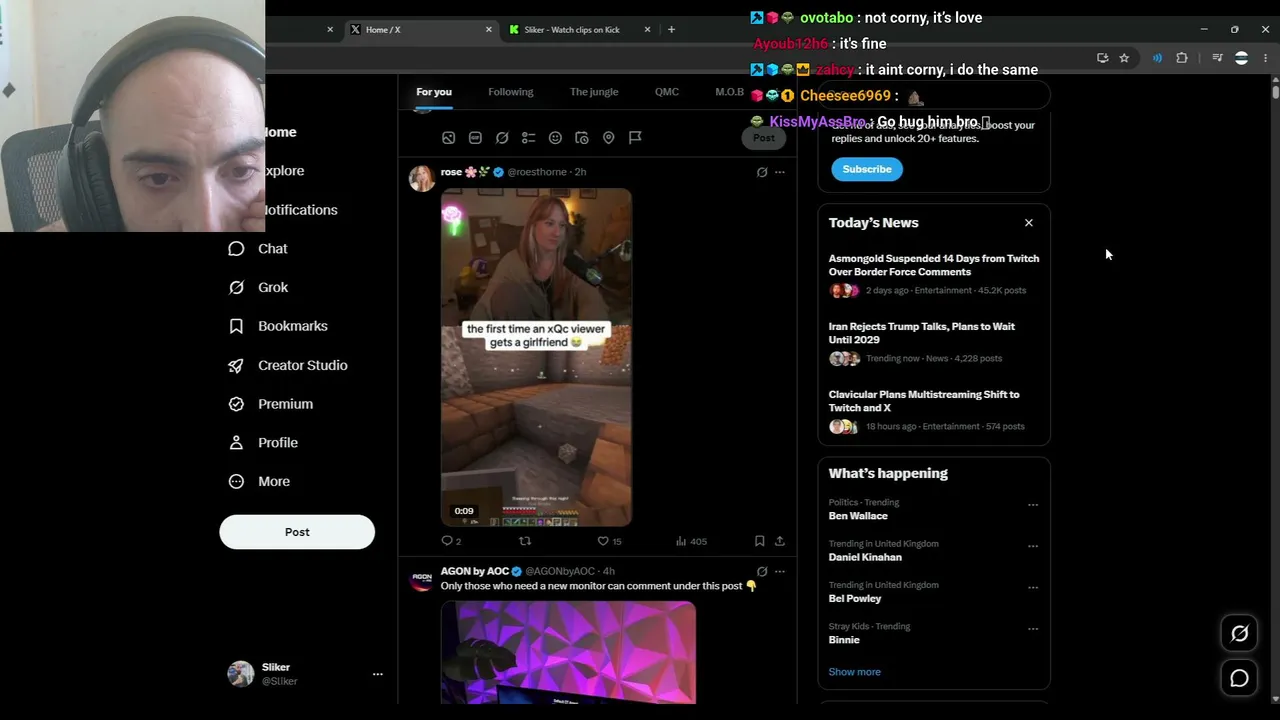Screen dimensions: 1280x720
Task: Bookmark rose's post
Action: point(760,541)
